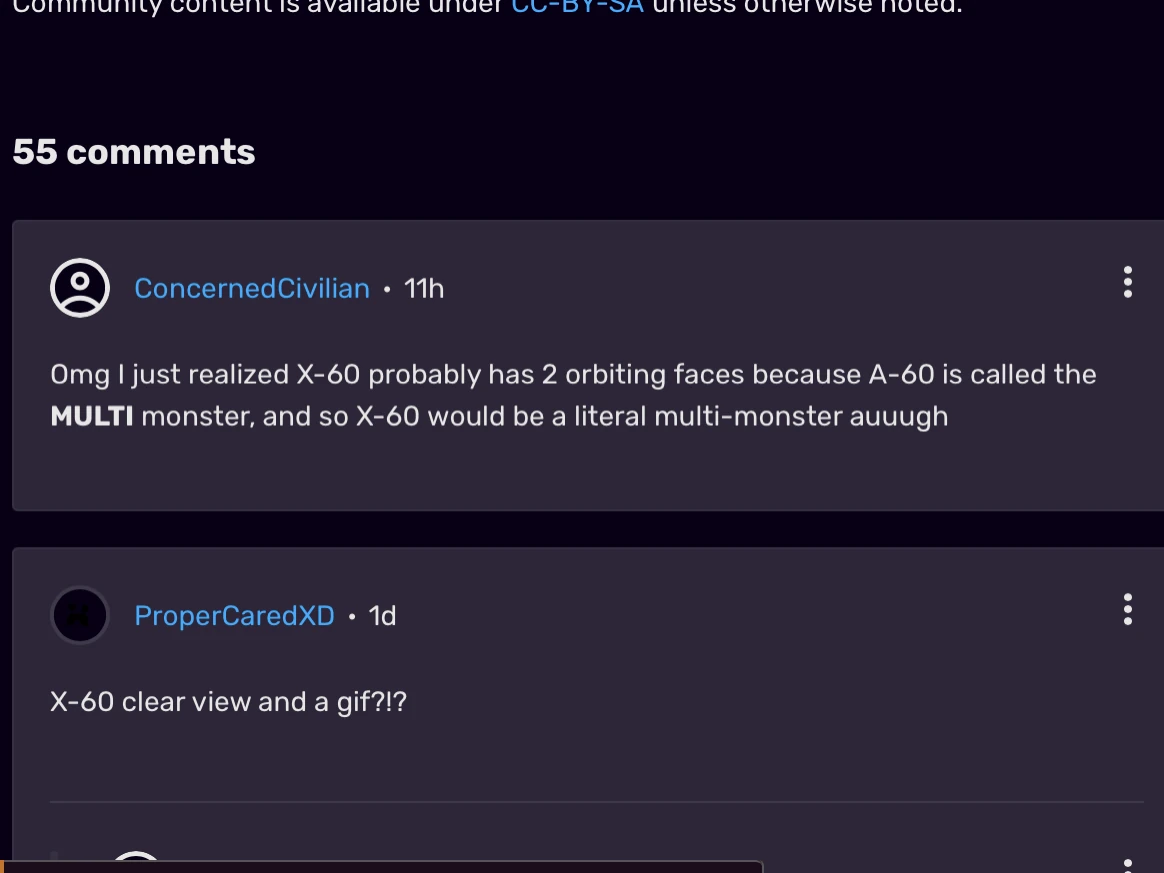Viewport: 1164px width, 873px height.
Task: Click the 11h timestamp on ConcernedCivilian's comment
Action: click(x=422, y=288)
